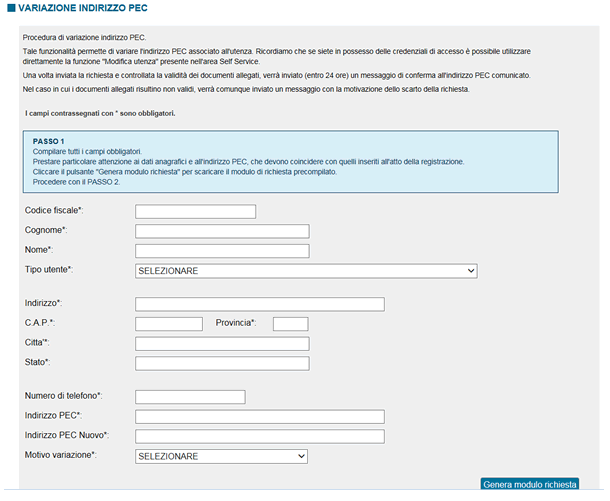This screenshot has width=610, height=501.
Task: Click the Motivo variazione dropdown arrow
Action: click(301, 456)
